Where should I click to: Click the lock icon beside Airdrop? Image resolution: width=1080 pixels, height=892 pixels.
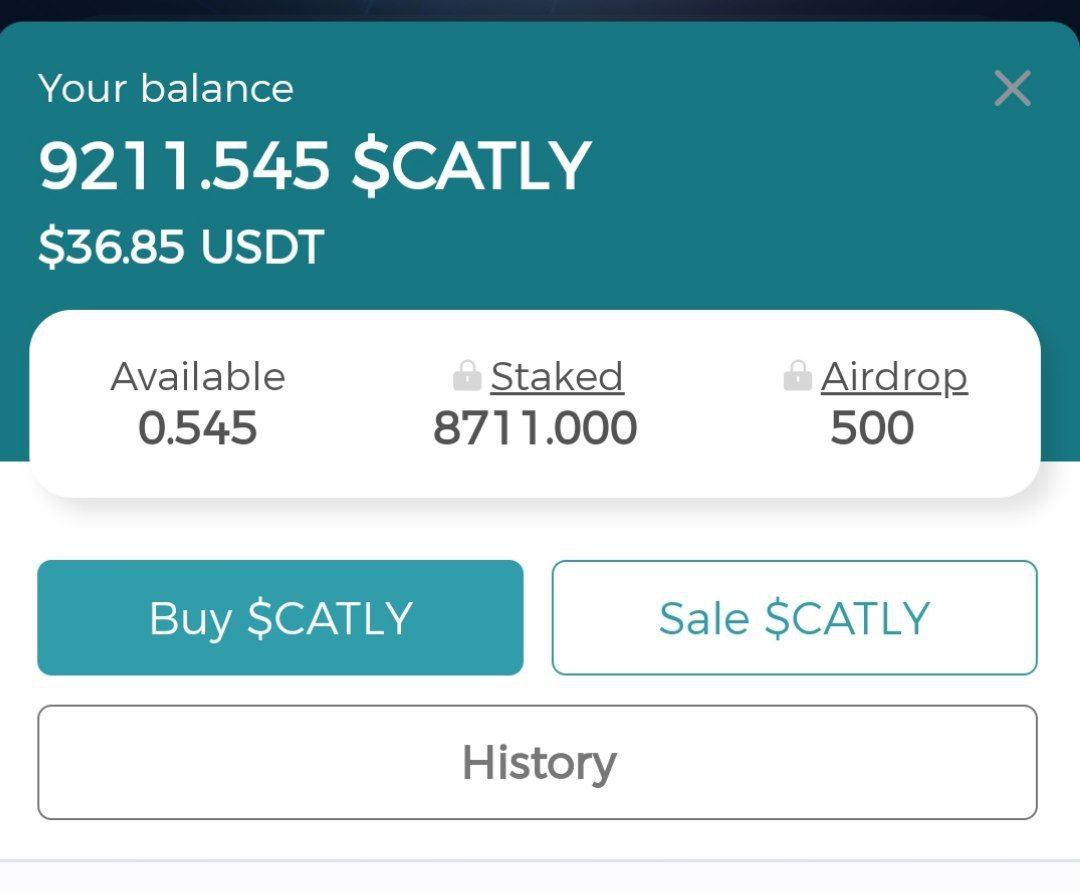[x=798, y=375]
